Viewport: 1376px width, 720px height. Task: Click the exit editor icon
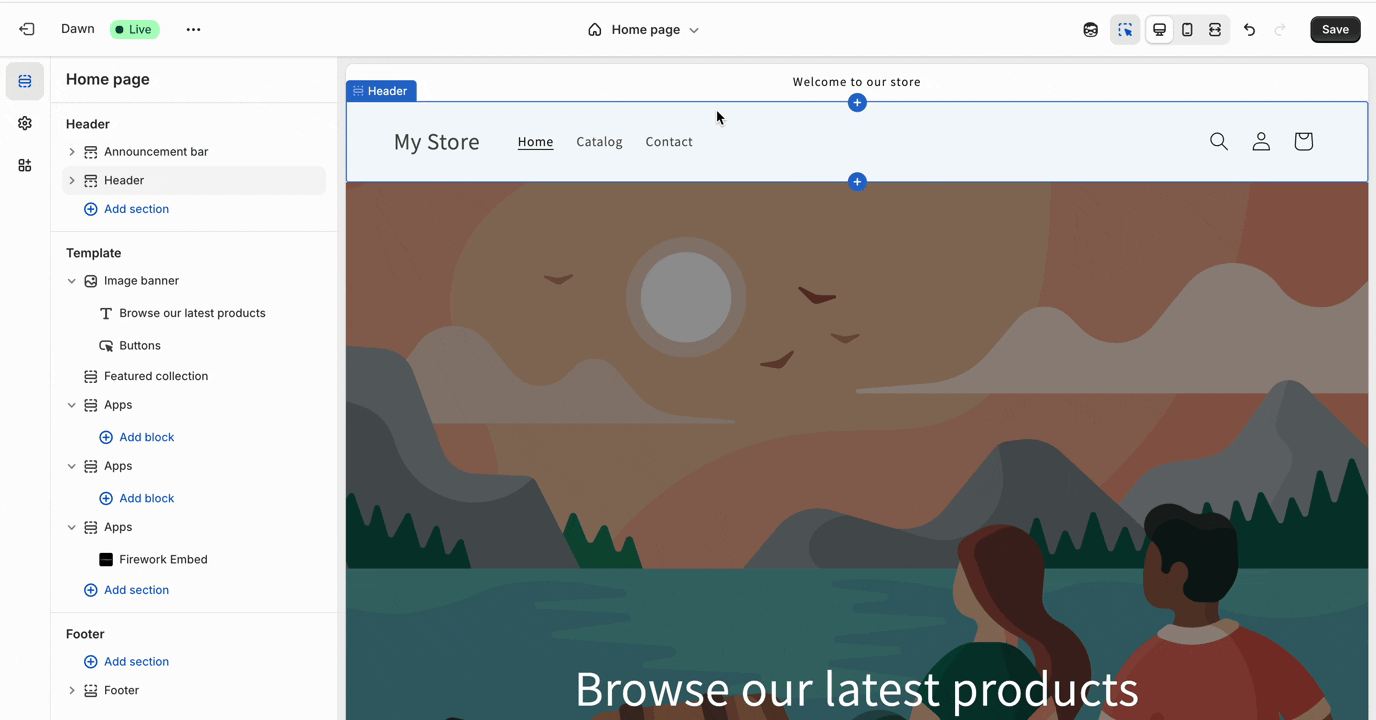tap(27, 29)
